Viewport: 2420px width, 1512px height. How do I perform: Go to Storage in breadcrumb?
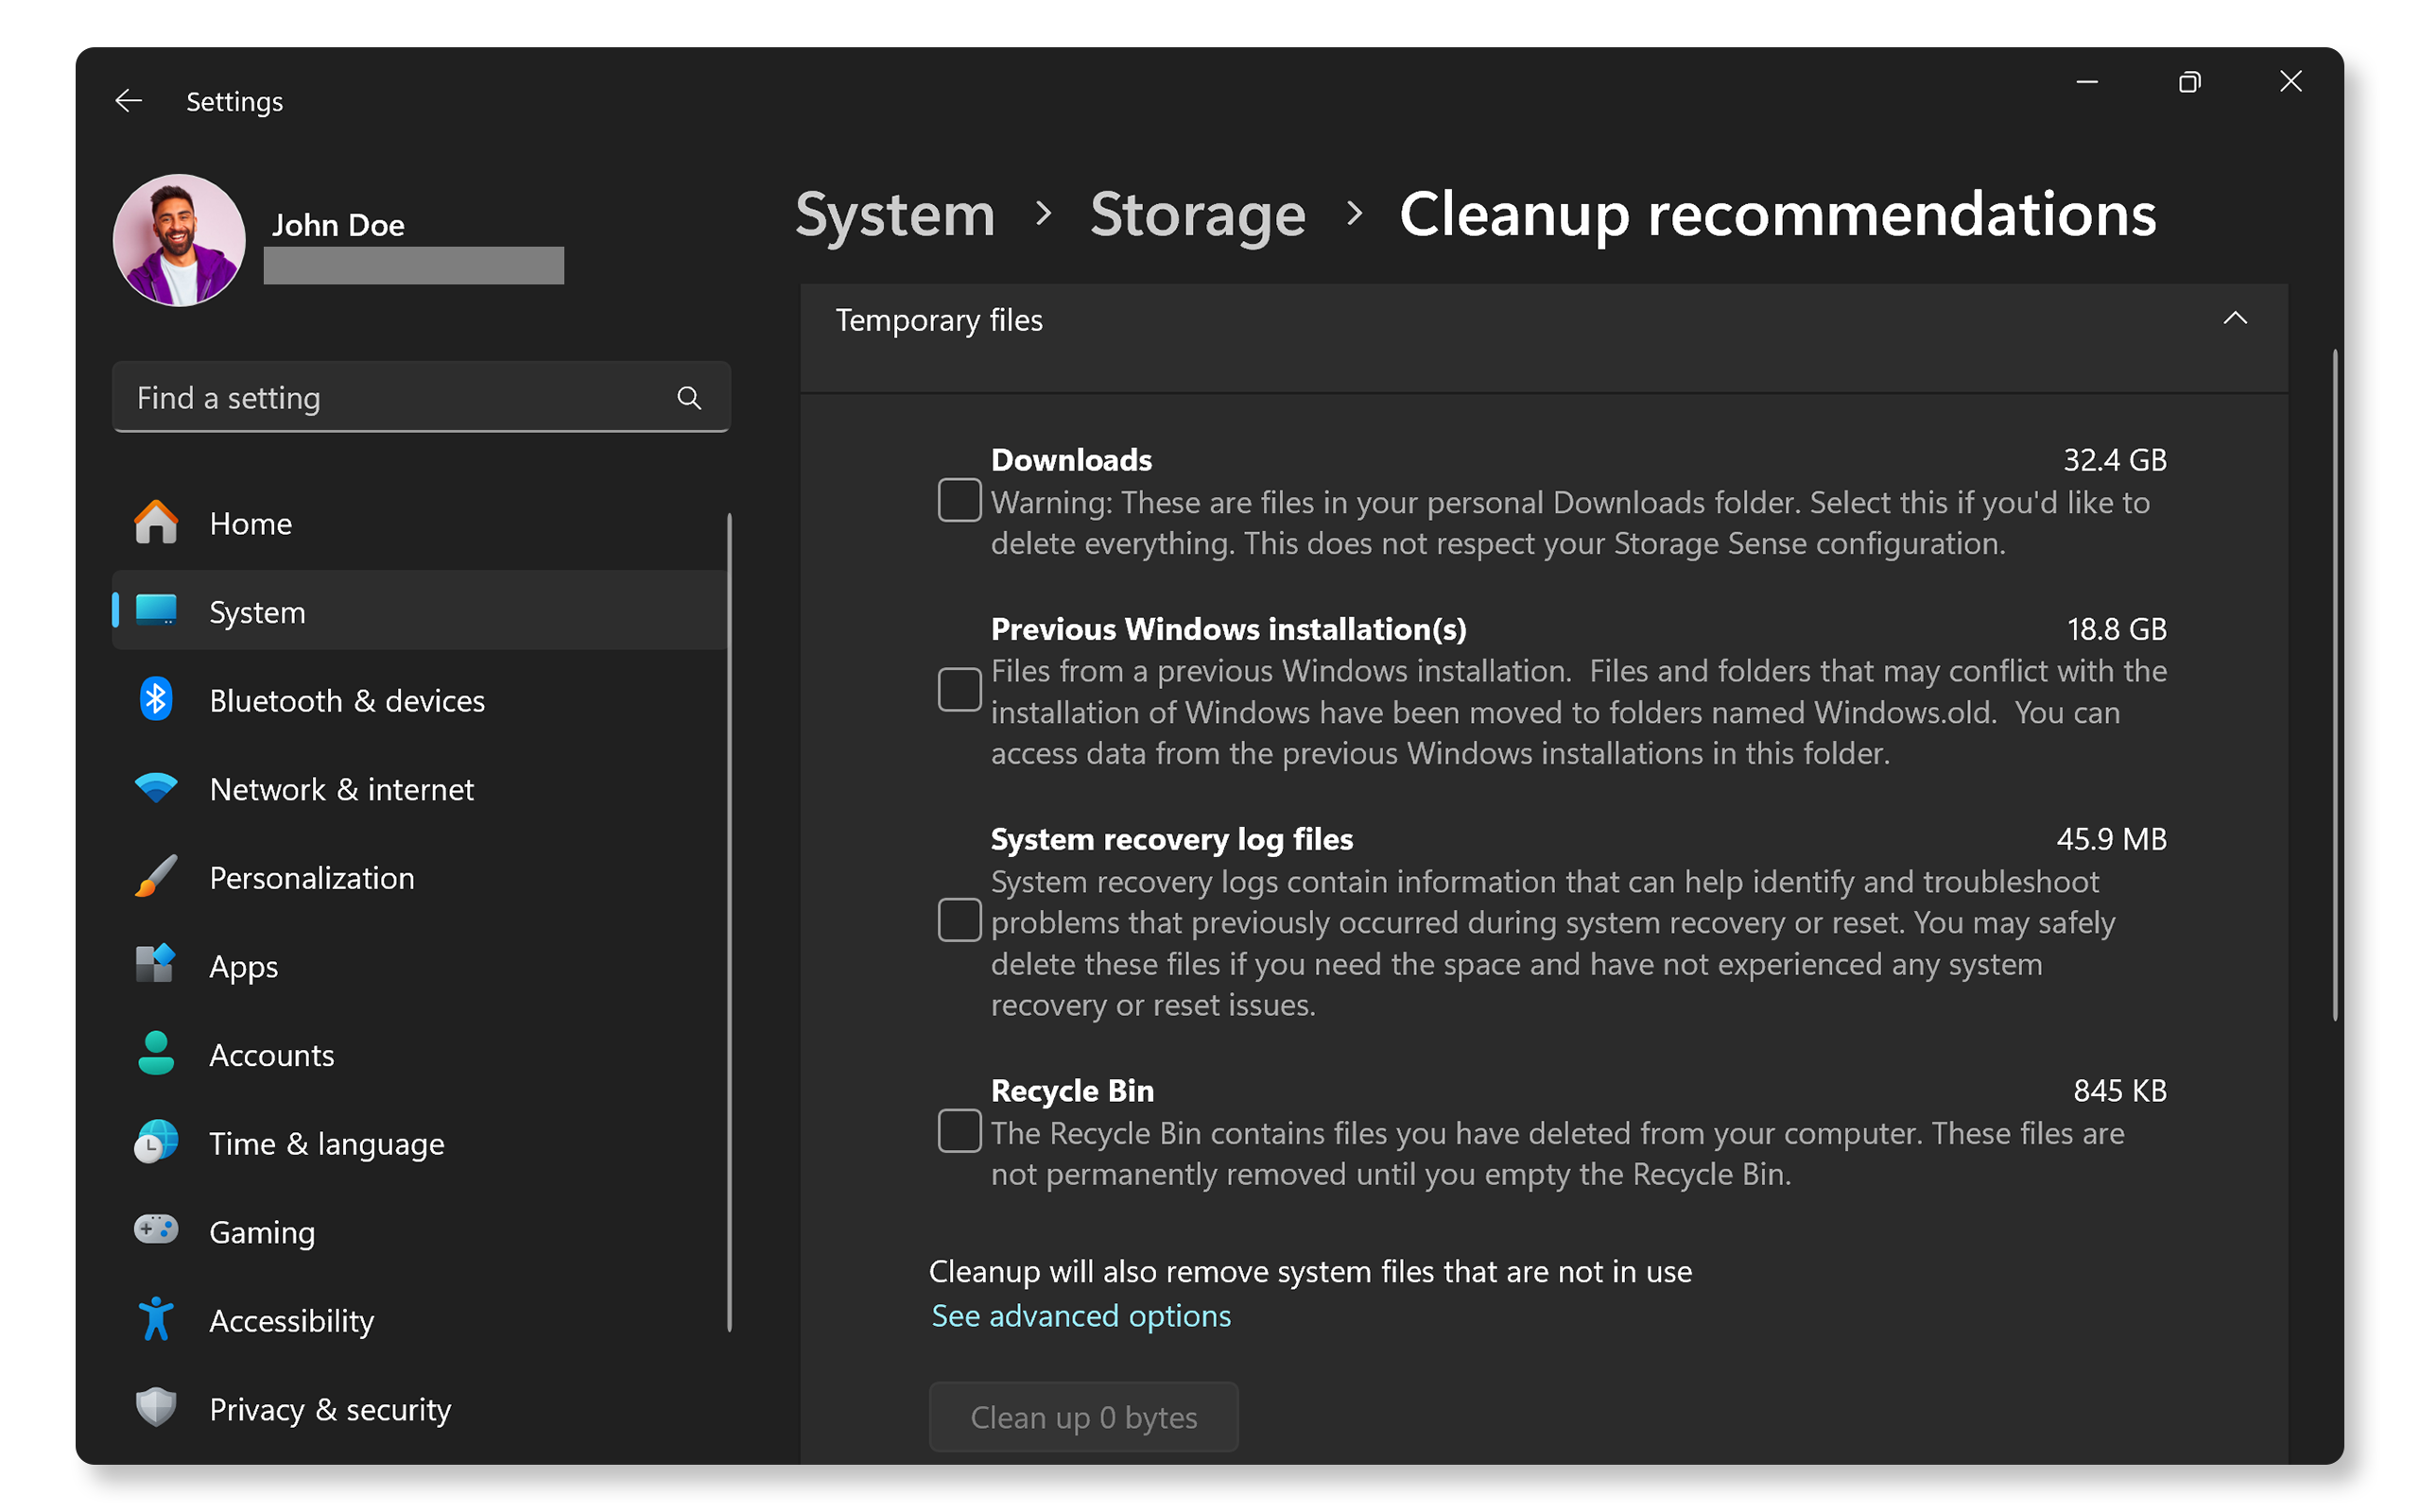point(1198,214)
